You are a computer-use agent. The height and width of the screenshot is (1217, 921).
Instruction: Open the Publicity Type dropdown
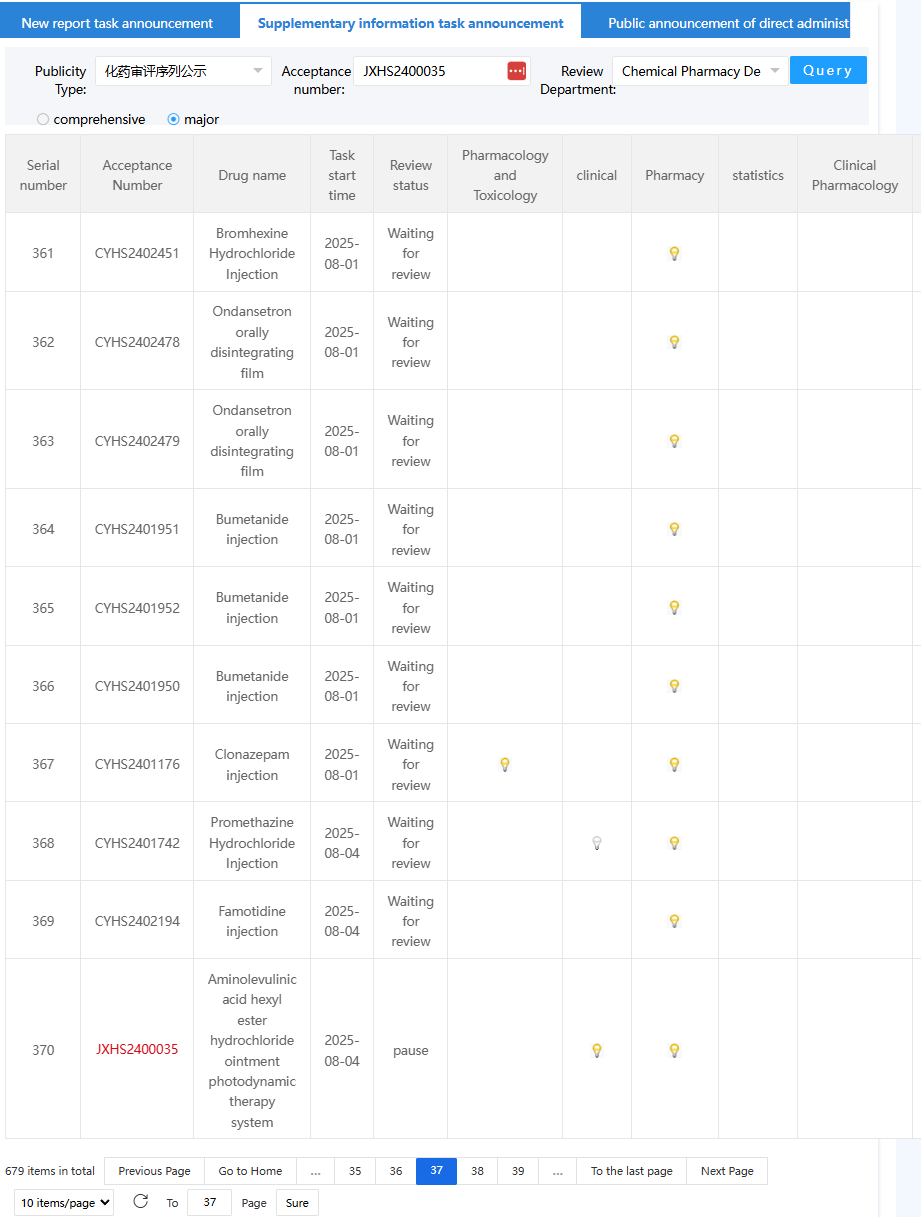[183, 71]
